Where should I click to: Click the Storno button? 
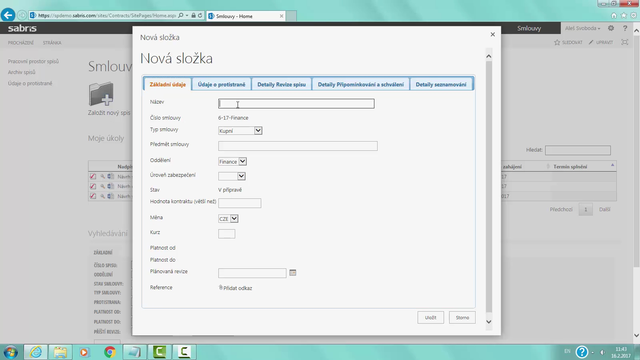pos(462,317)
